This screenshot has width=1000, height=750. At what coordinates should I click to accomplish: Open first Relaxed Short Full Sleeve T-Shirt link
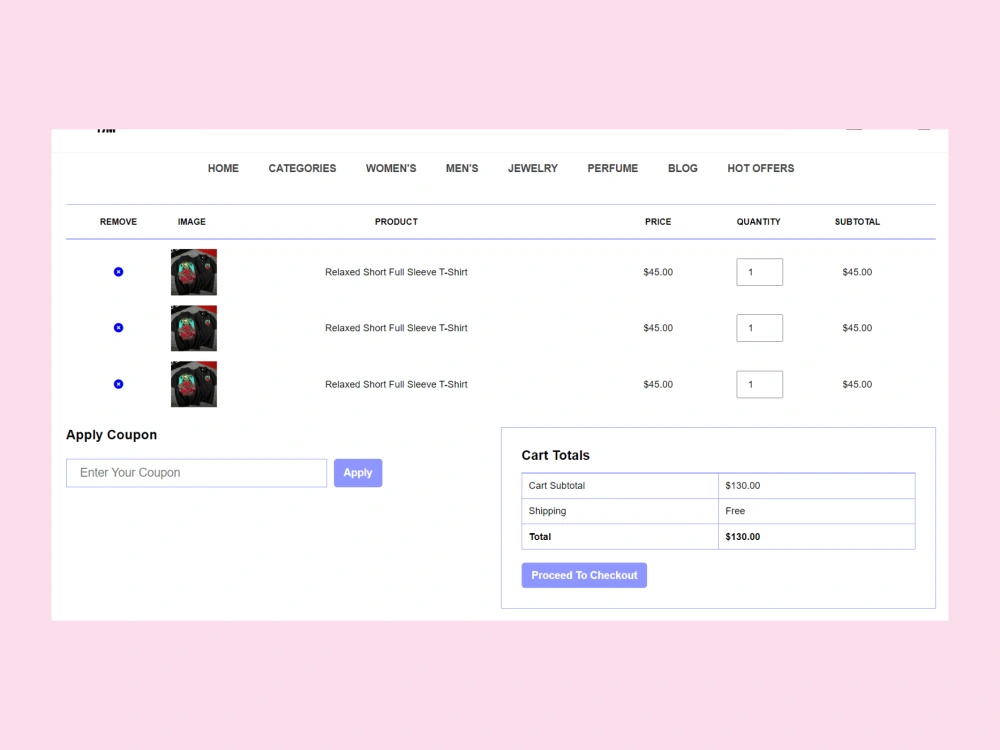(x=396, y=272)
